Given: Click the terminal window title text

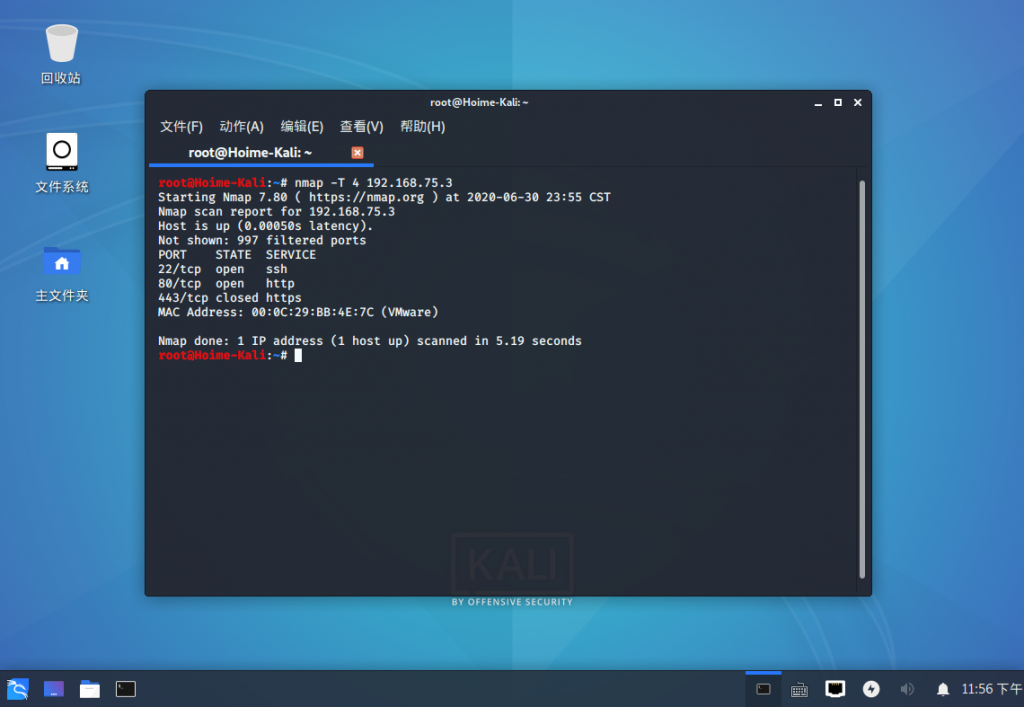Looking at the screenshot, I should point(479,102).
